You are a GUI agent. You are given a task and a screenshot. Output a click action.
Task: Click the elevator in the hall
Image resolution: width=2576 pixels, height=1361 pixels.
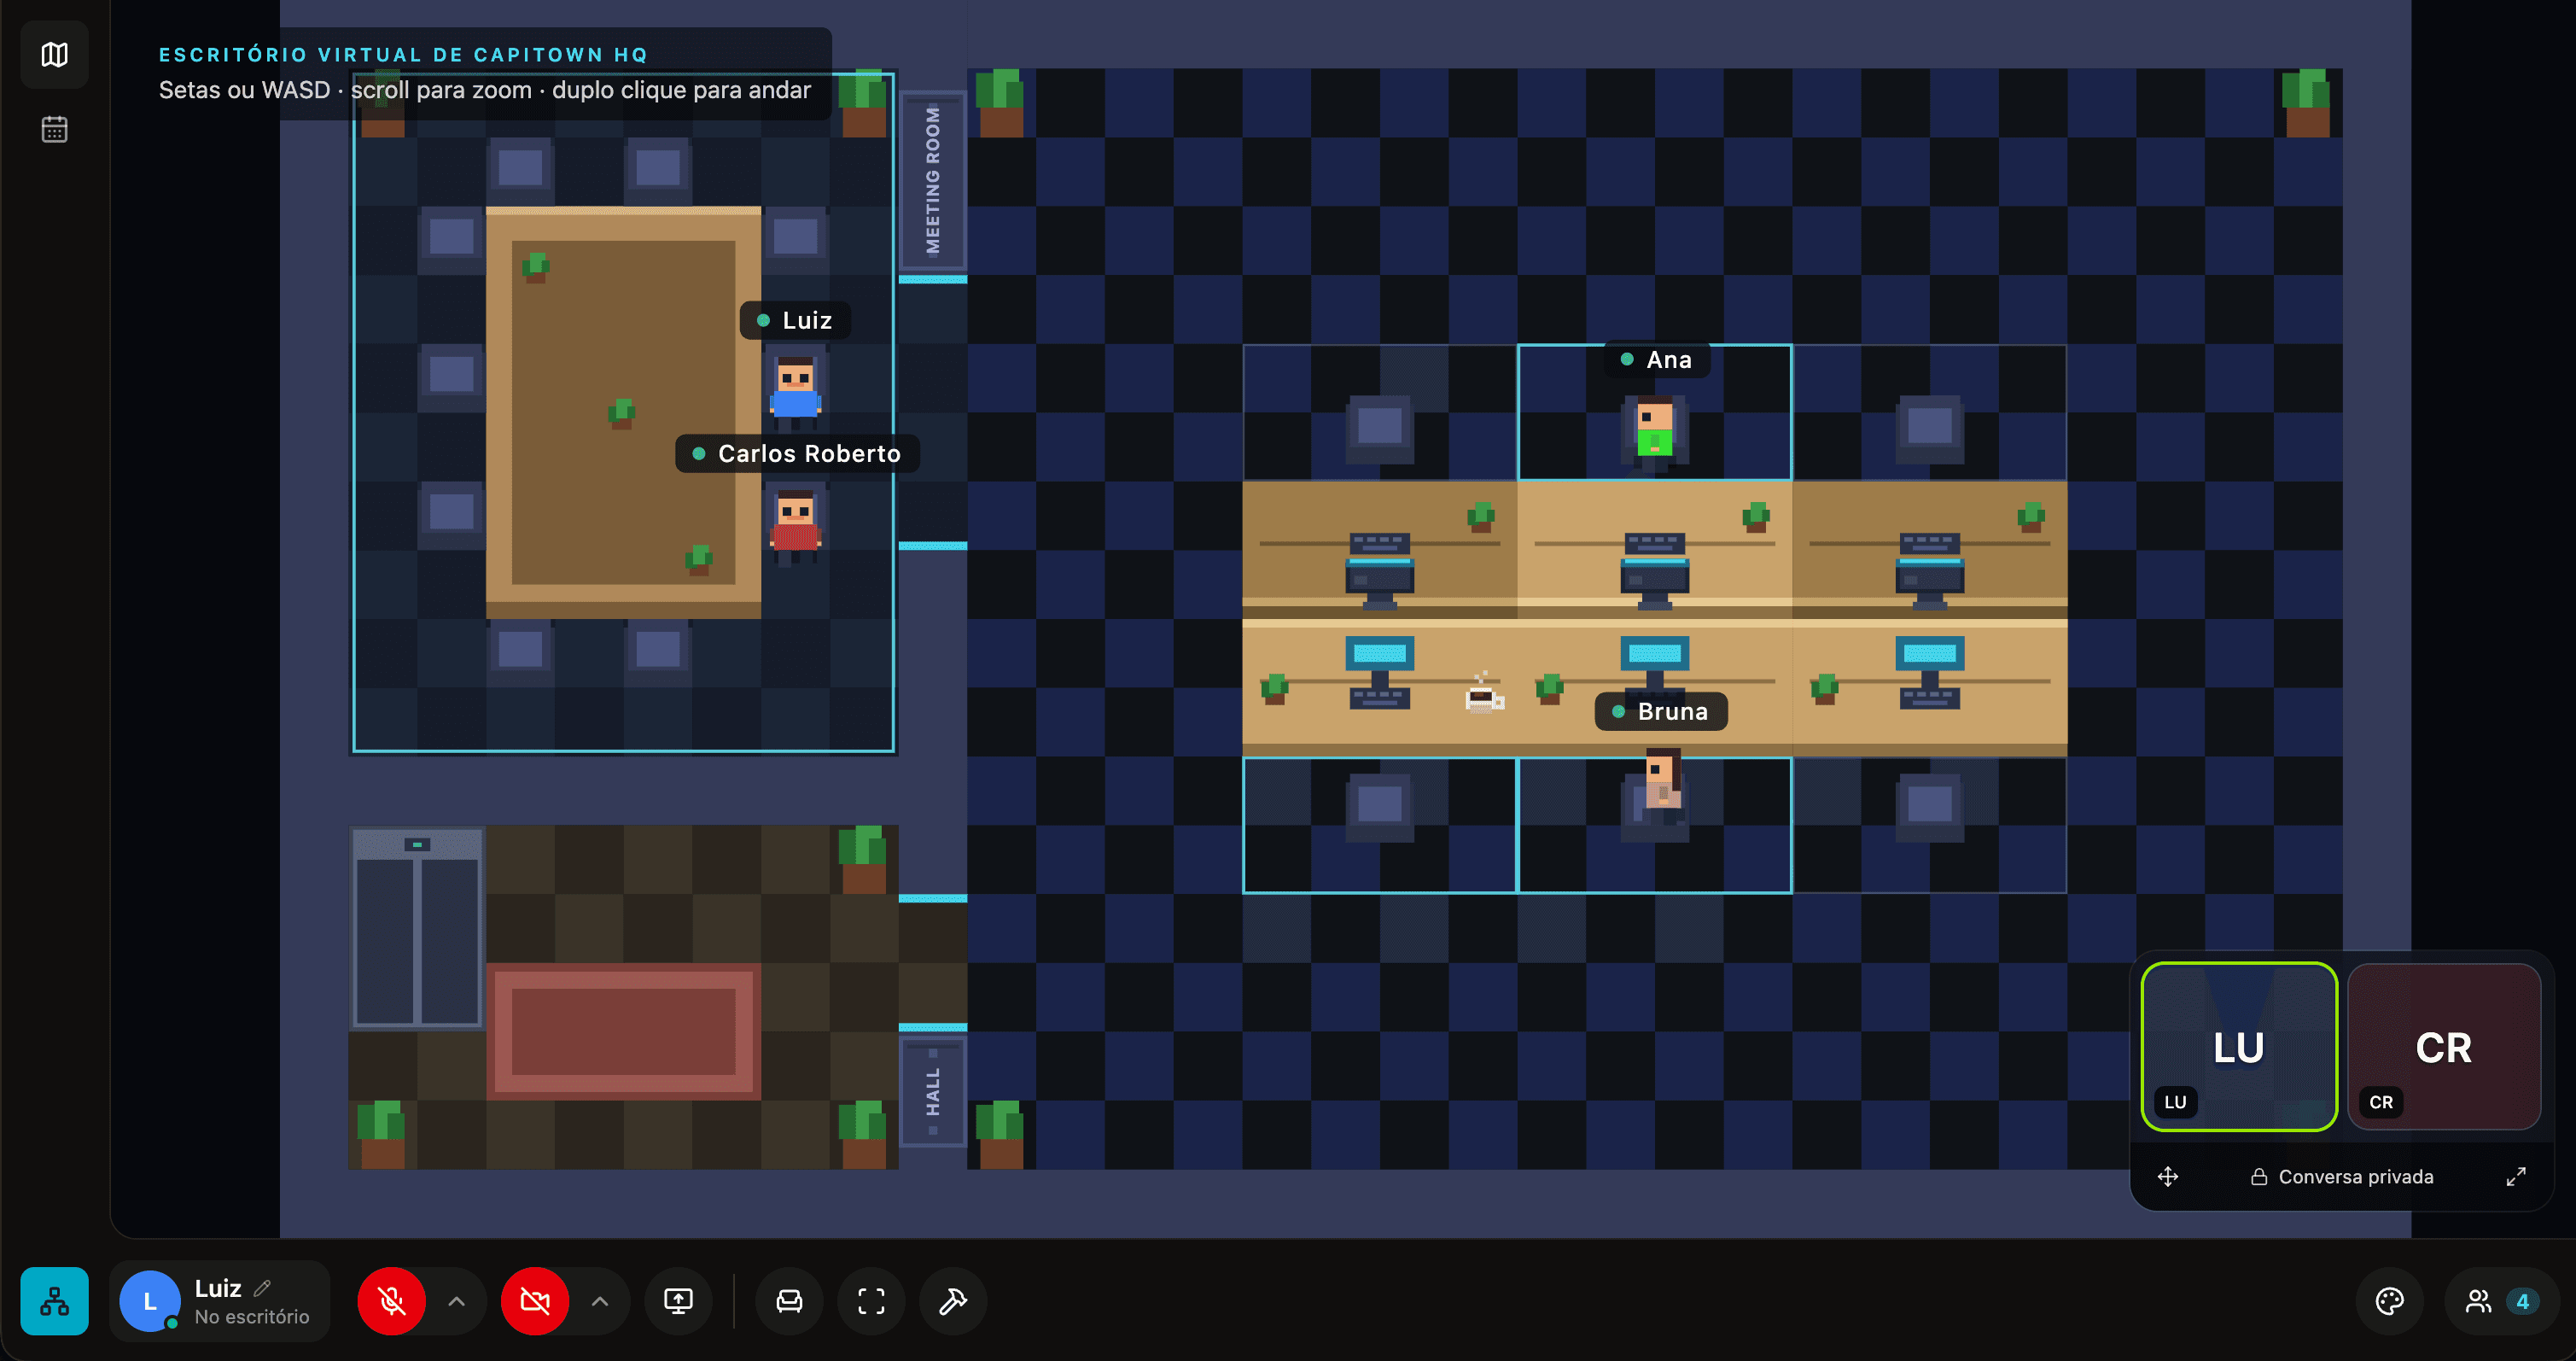[418, 927]
